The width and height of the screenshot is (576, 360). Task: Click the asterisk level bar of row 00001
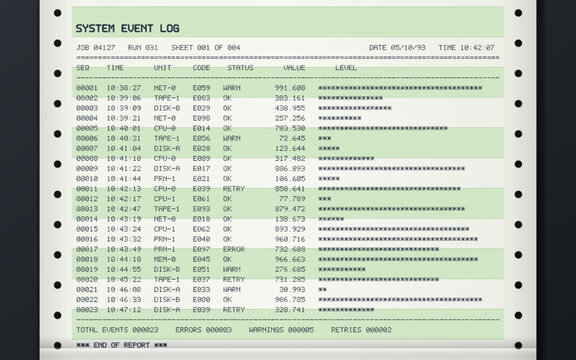400,88
